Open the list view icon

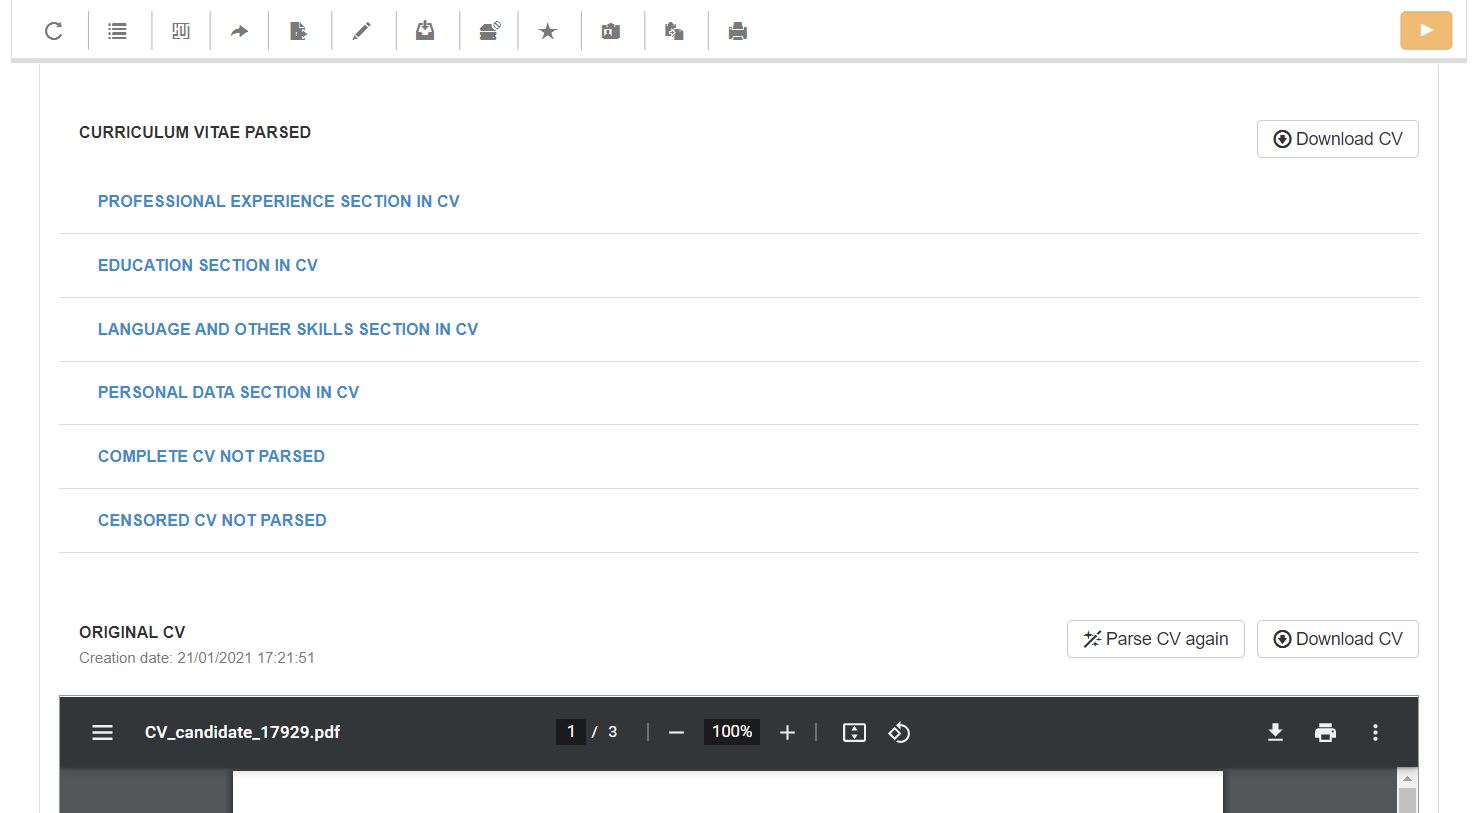(117, 31)
